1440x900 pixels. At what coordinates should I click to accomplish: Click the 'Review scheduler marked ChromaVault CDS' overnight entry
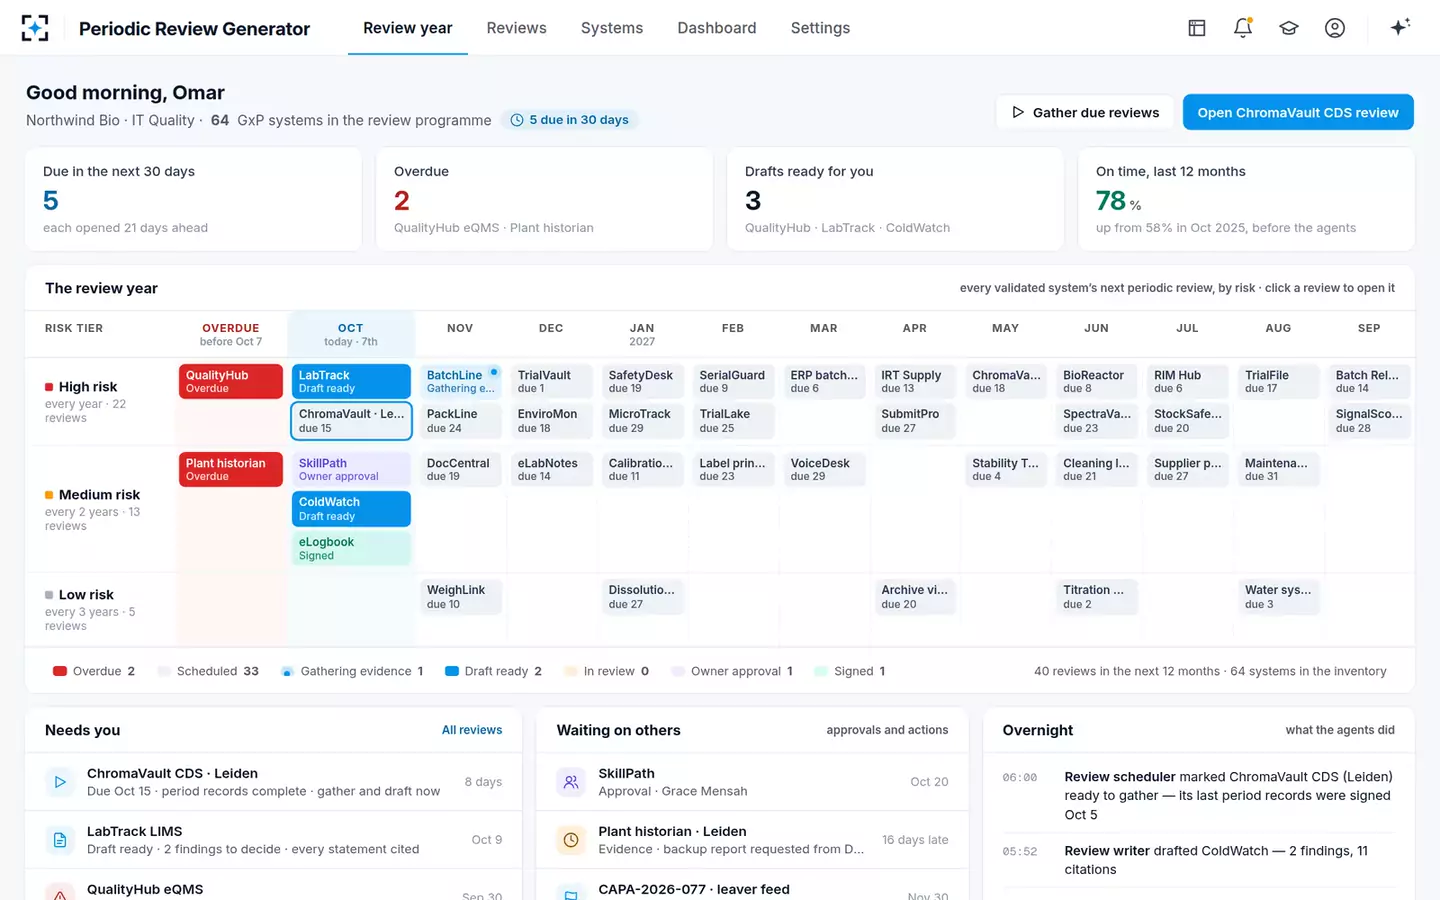pyautogui.click(x=1199, y=796)
